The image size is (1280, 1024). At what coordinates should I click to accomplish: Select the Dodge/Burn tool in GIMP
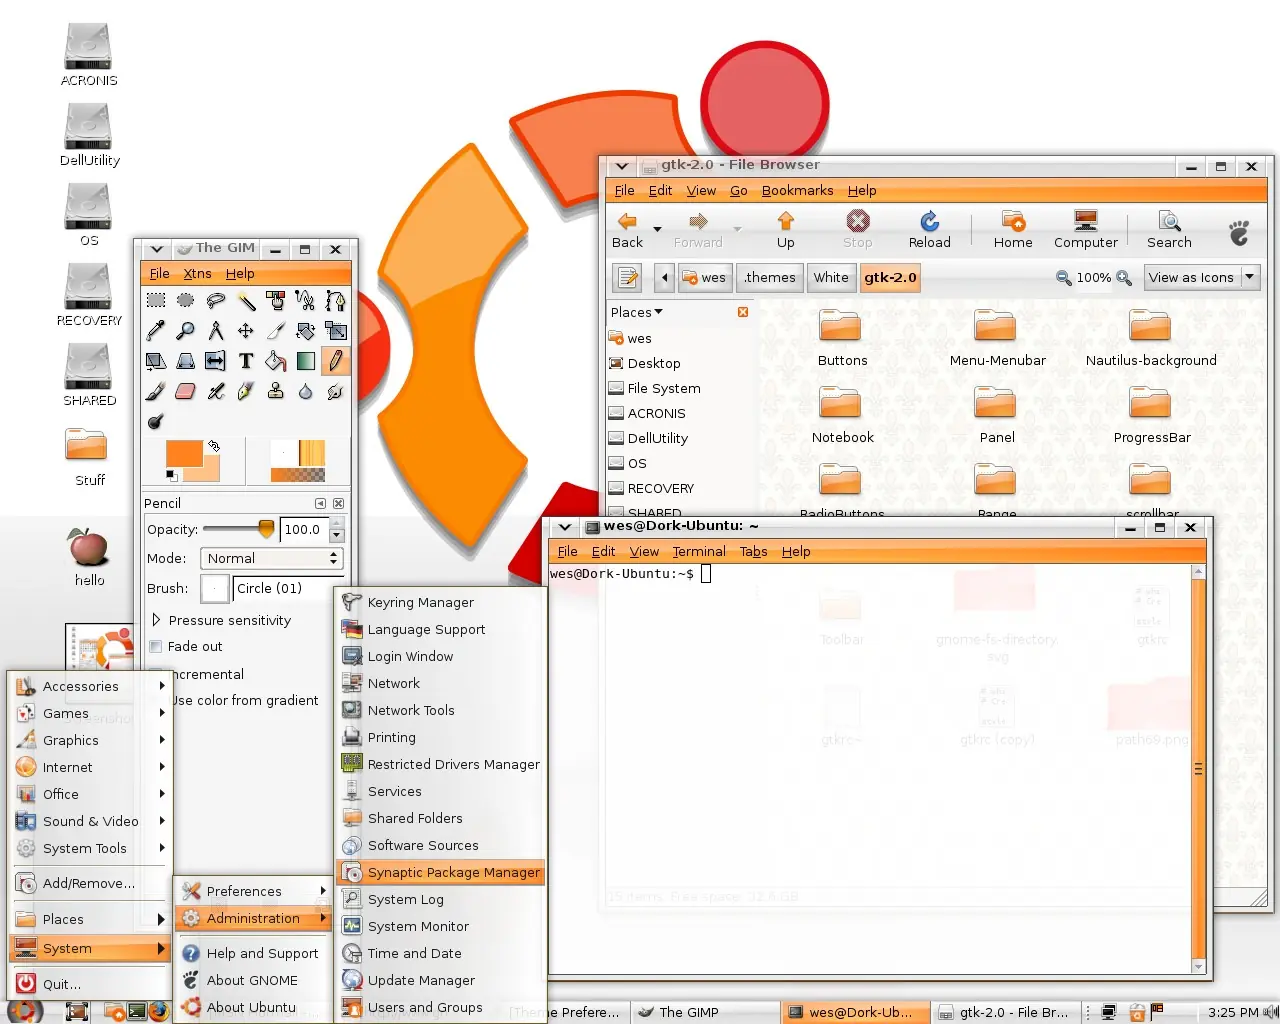pos(156,421)
